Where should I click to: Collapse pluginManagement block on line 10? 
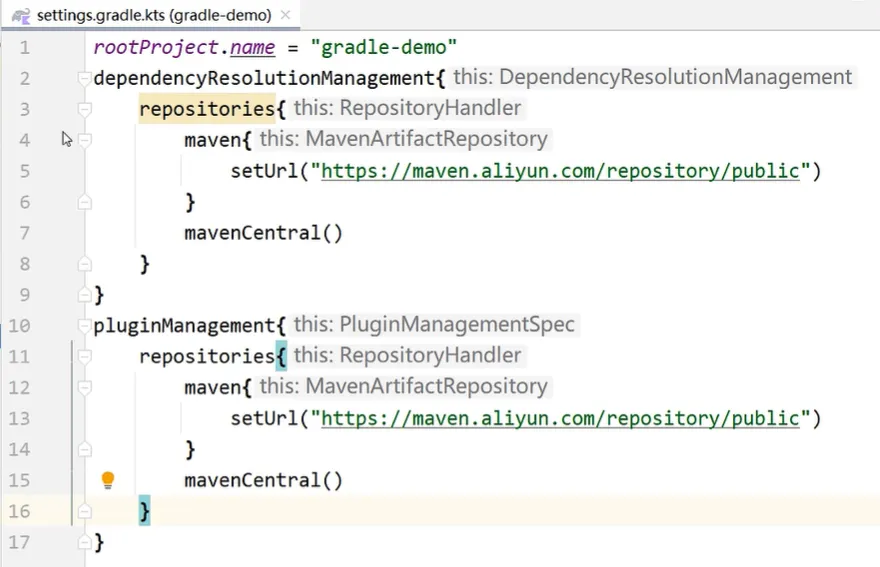pyautogui.click(x=84, y=326)
